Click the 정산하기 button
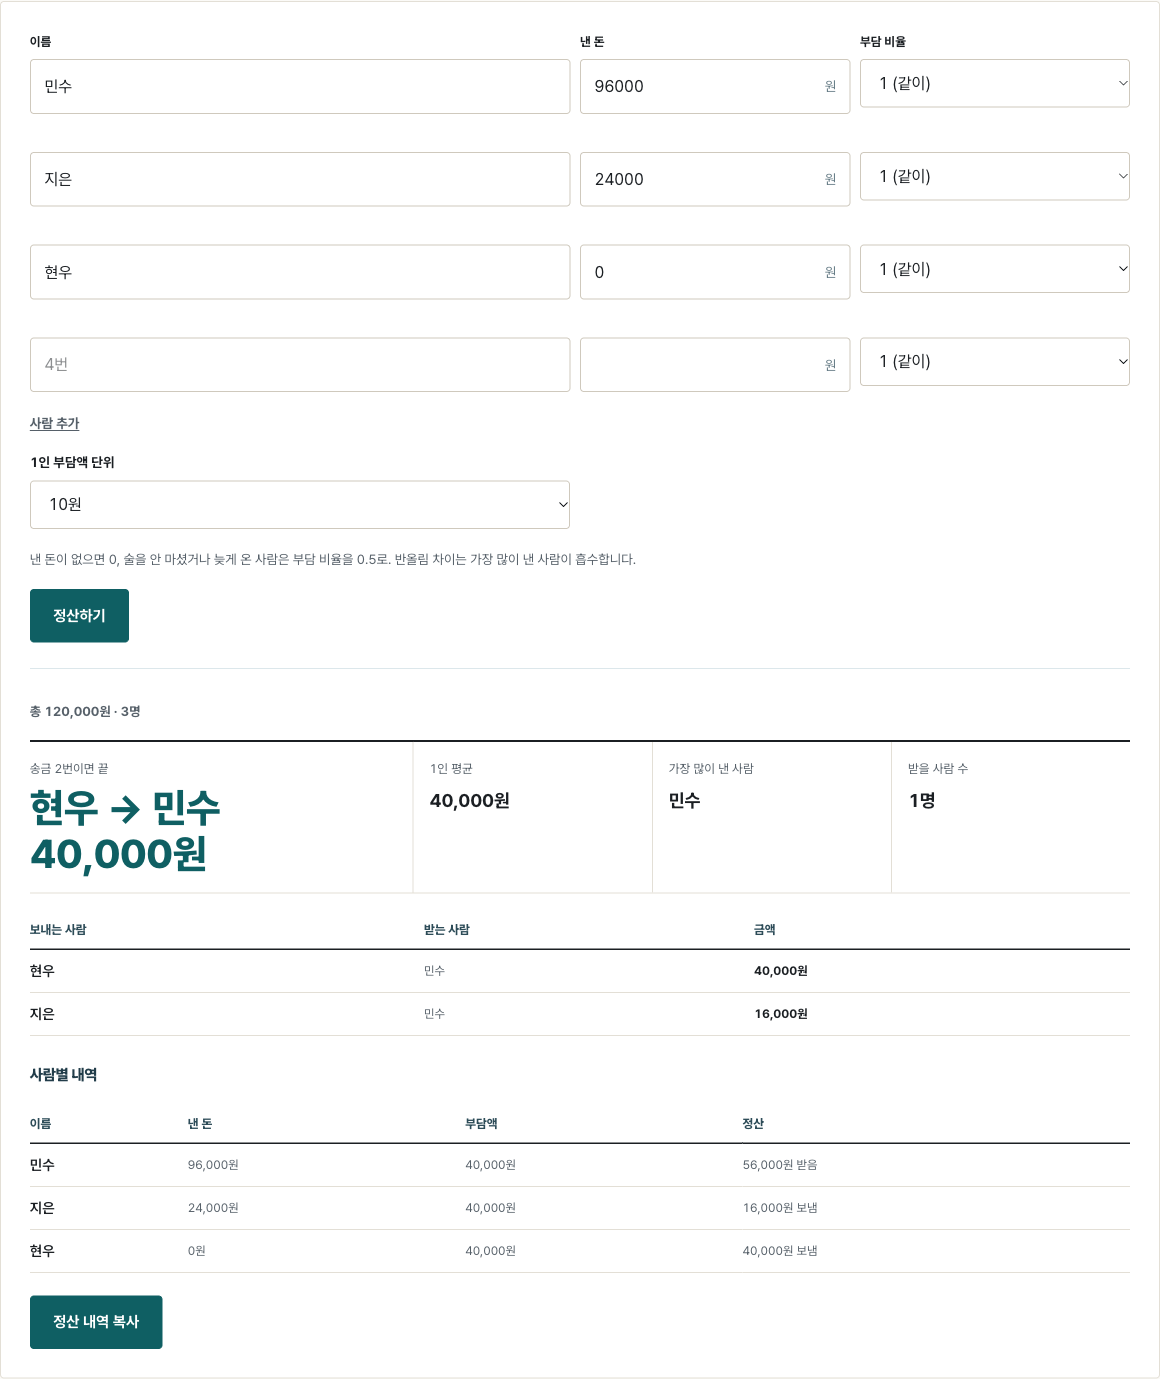The height and width of the screenshot is (1379, 1160). point(79,616)
